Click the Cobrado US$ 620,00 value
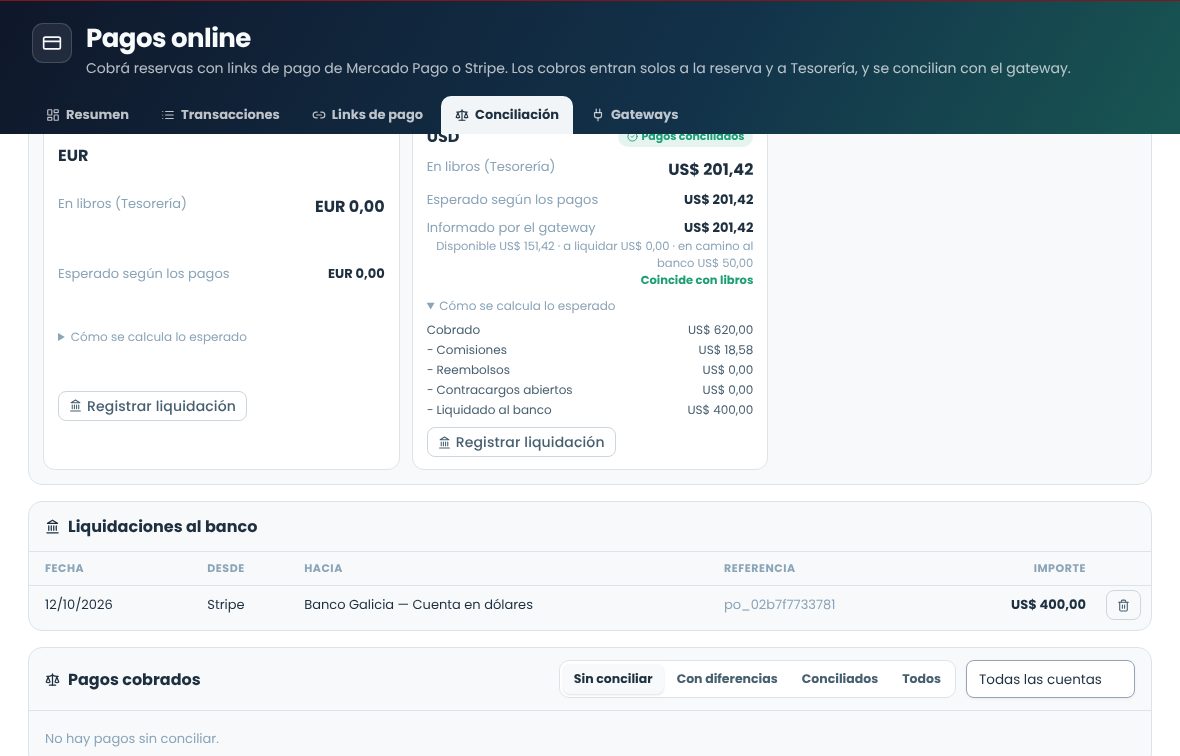The height and width of the screenshot is (756, 1180). pos(720,330)
